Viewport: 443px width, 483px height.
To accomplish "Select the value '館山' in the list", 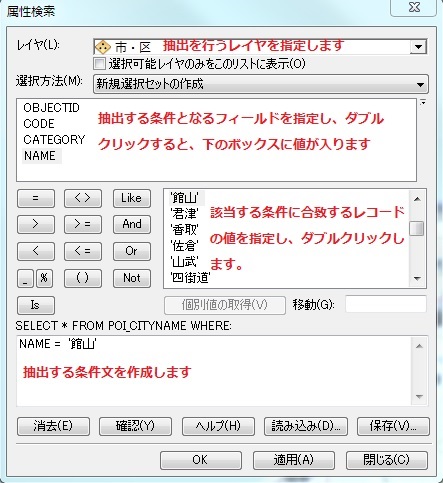I will [184, 198].
